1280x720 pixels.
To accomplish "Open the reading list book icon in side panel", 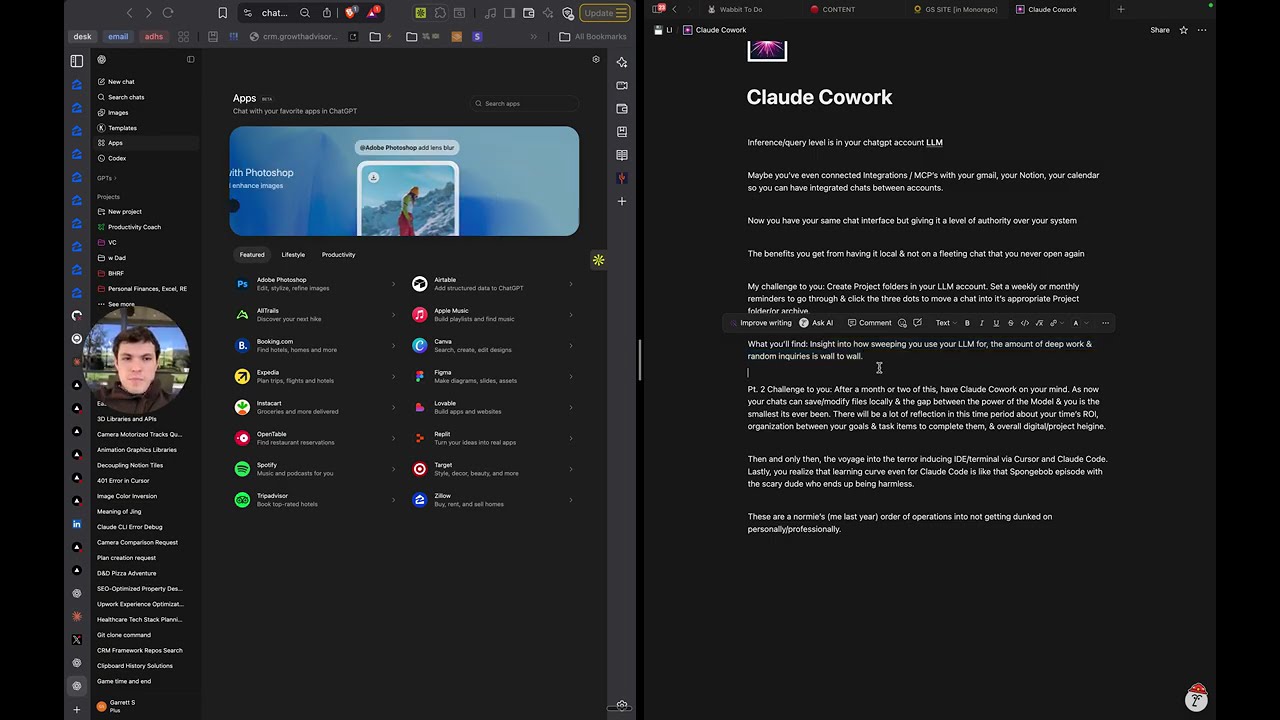I will pos(622,155).
